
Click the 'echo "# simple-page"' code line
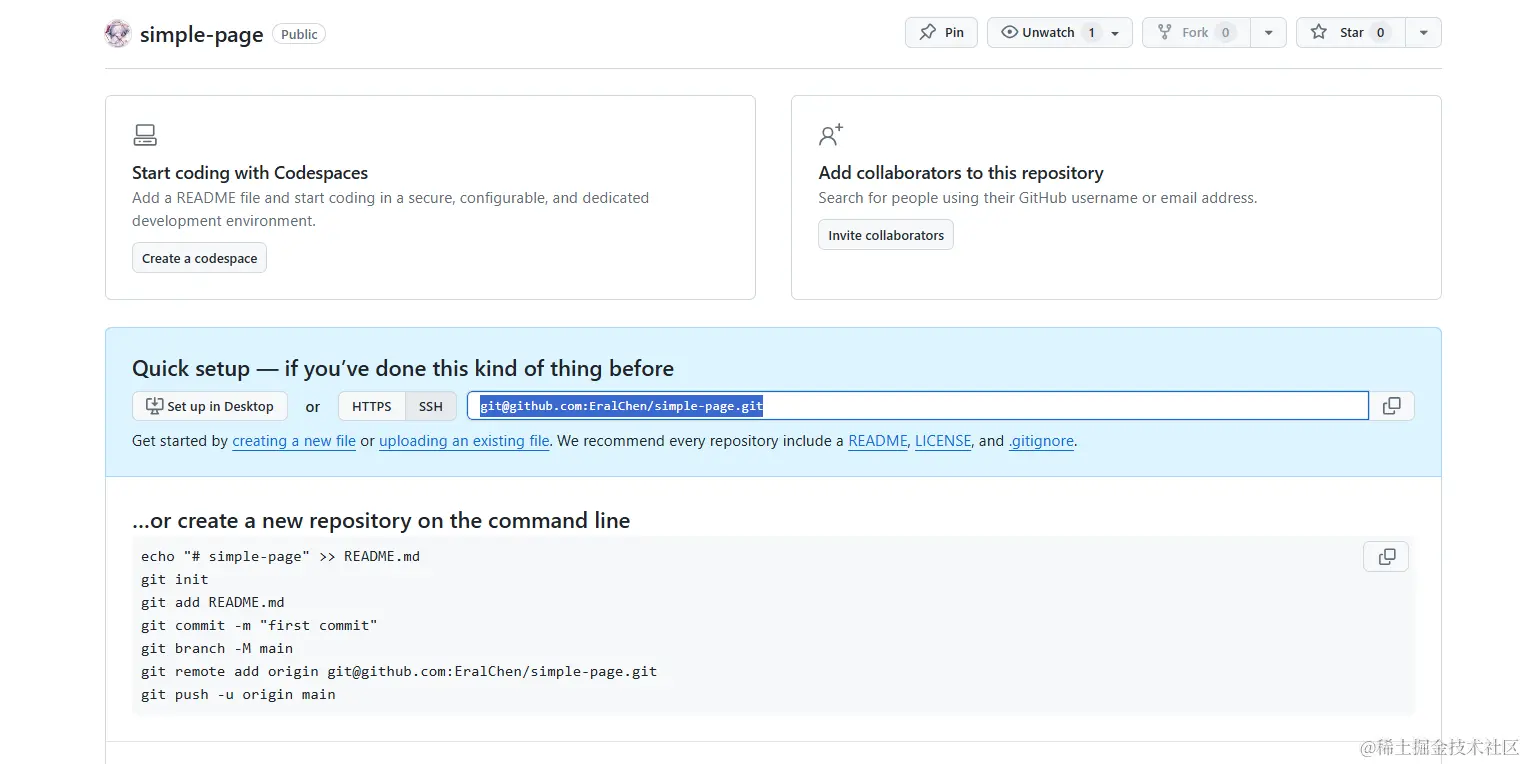(280, 556)
